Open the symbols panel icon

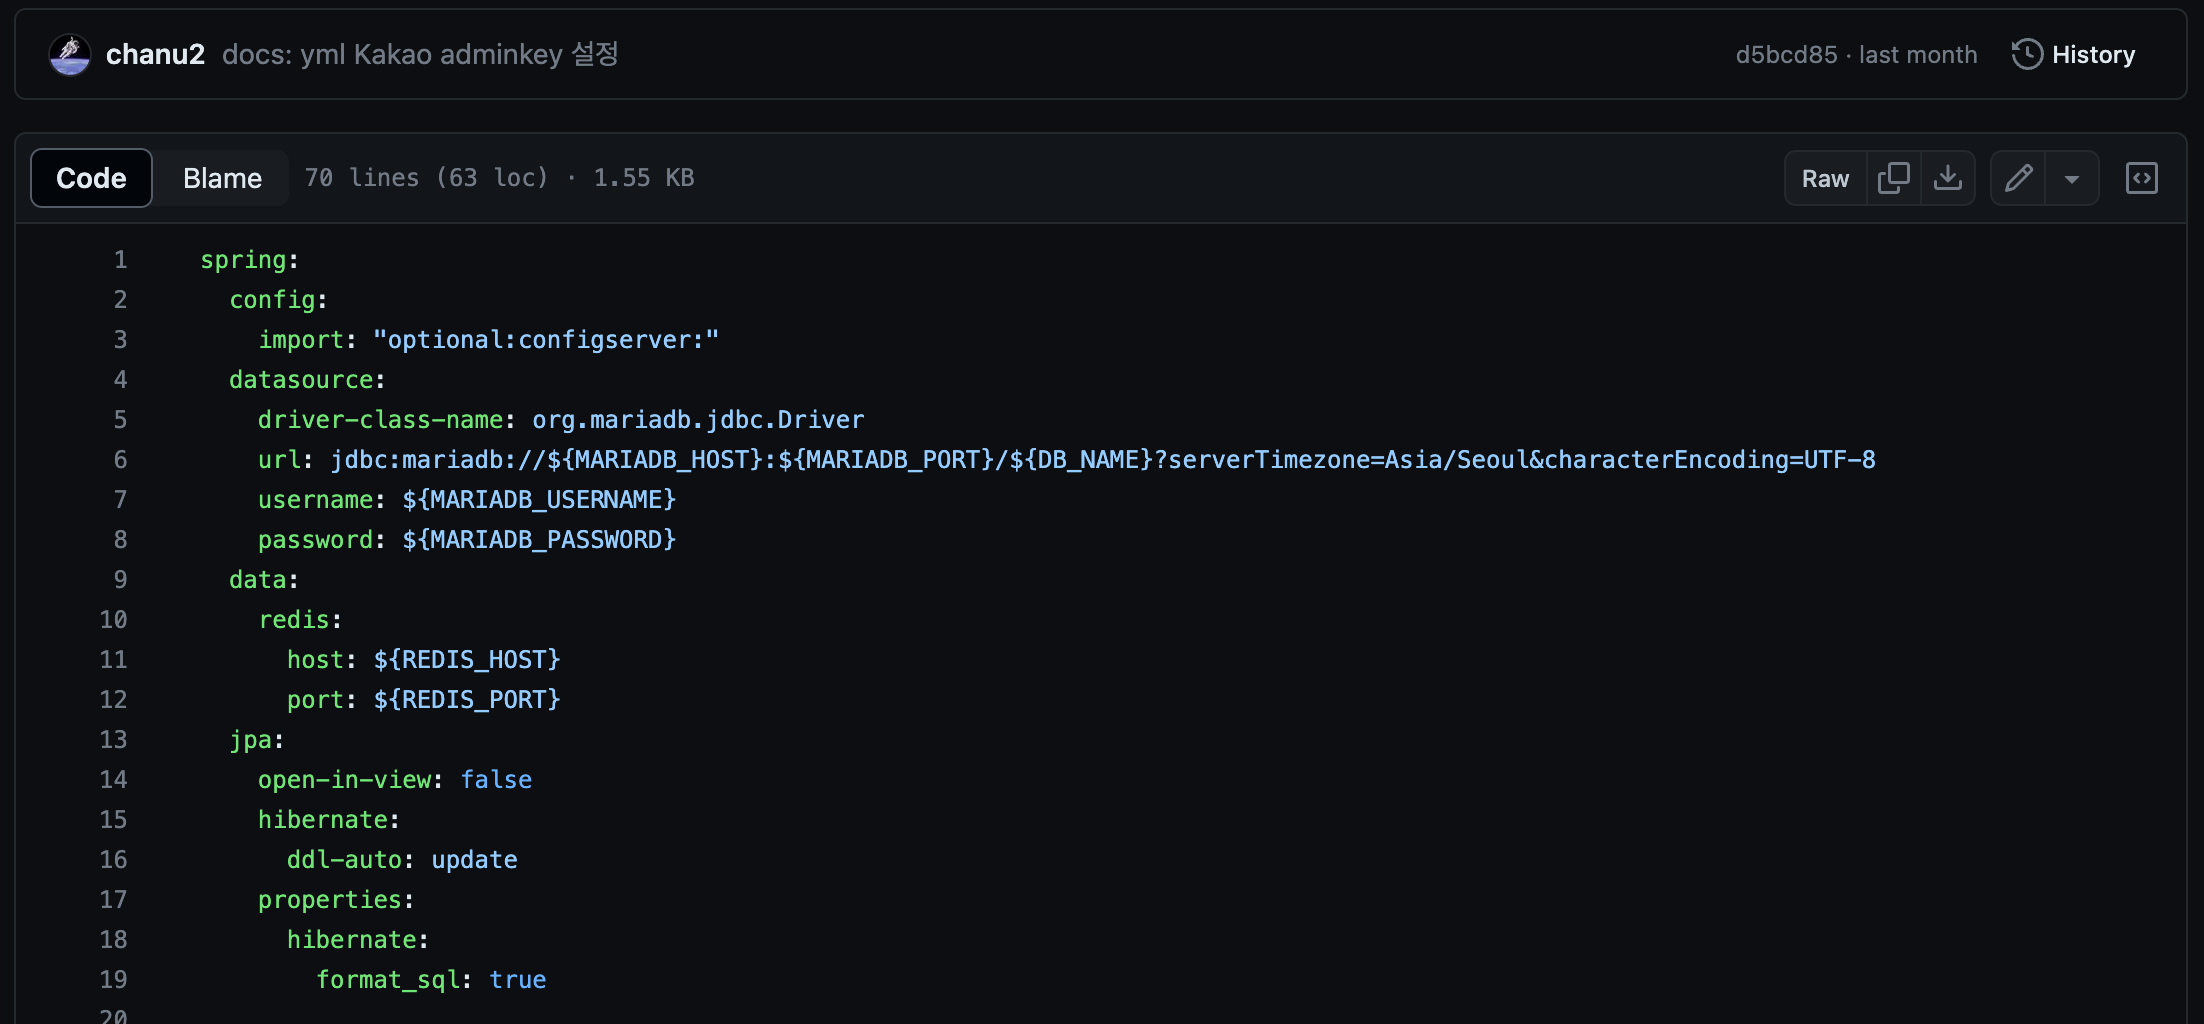[2141, 178]
